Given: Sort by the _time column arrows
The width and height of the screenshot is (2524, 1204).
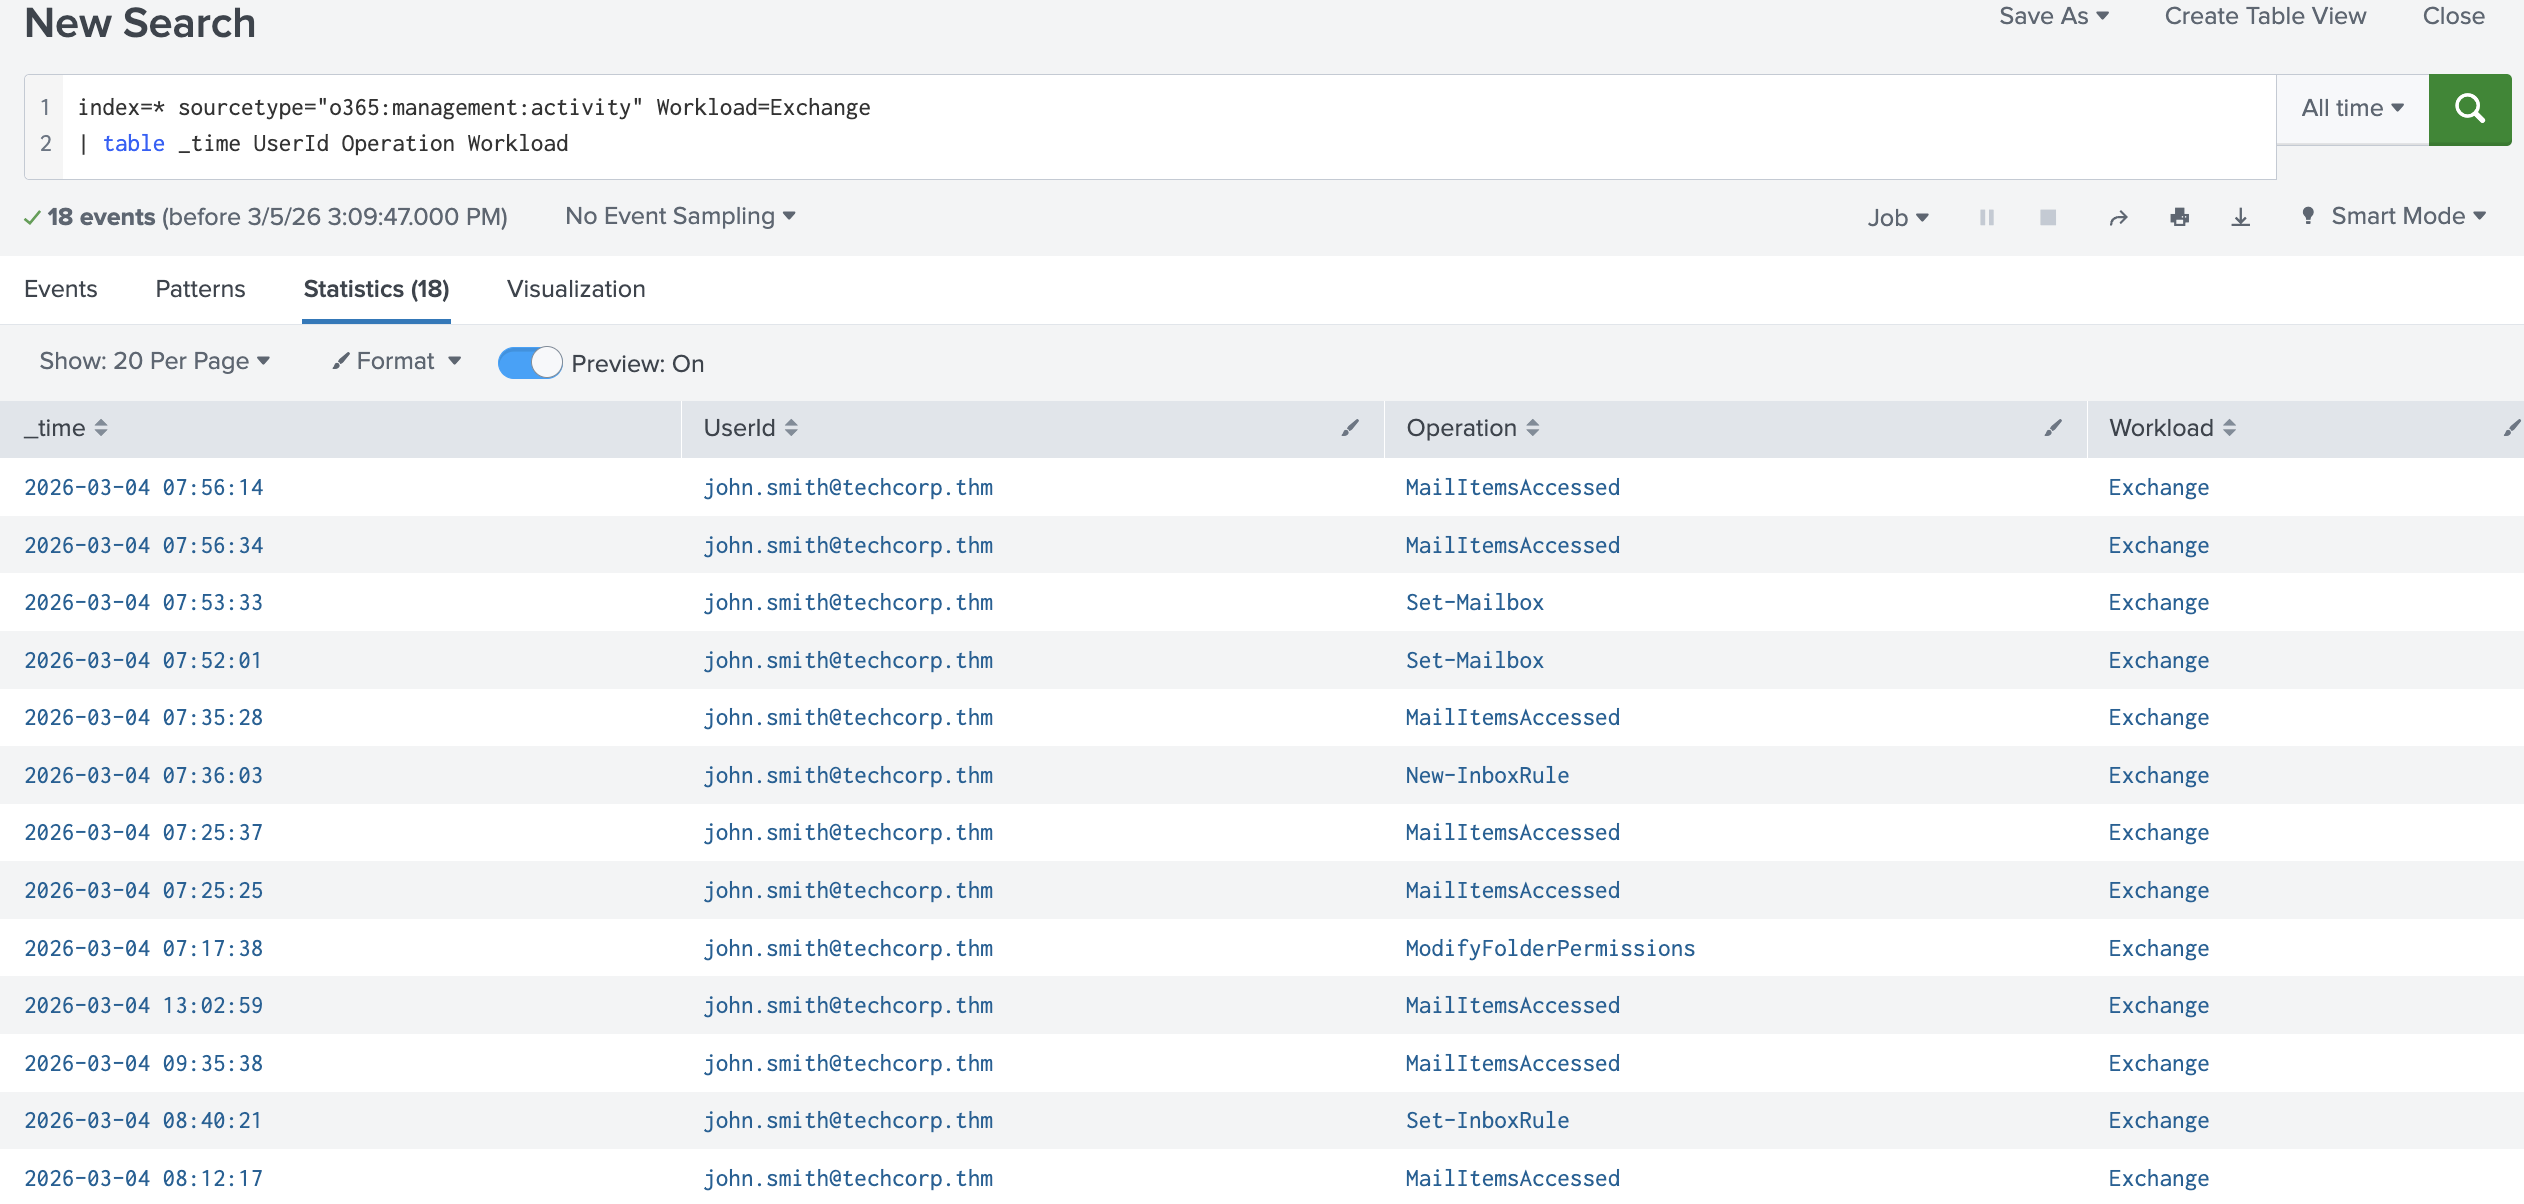Looking at the screenshot, I should pyautogui.click(x=101, y=428).
